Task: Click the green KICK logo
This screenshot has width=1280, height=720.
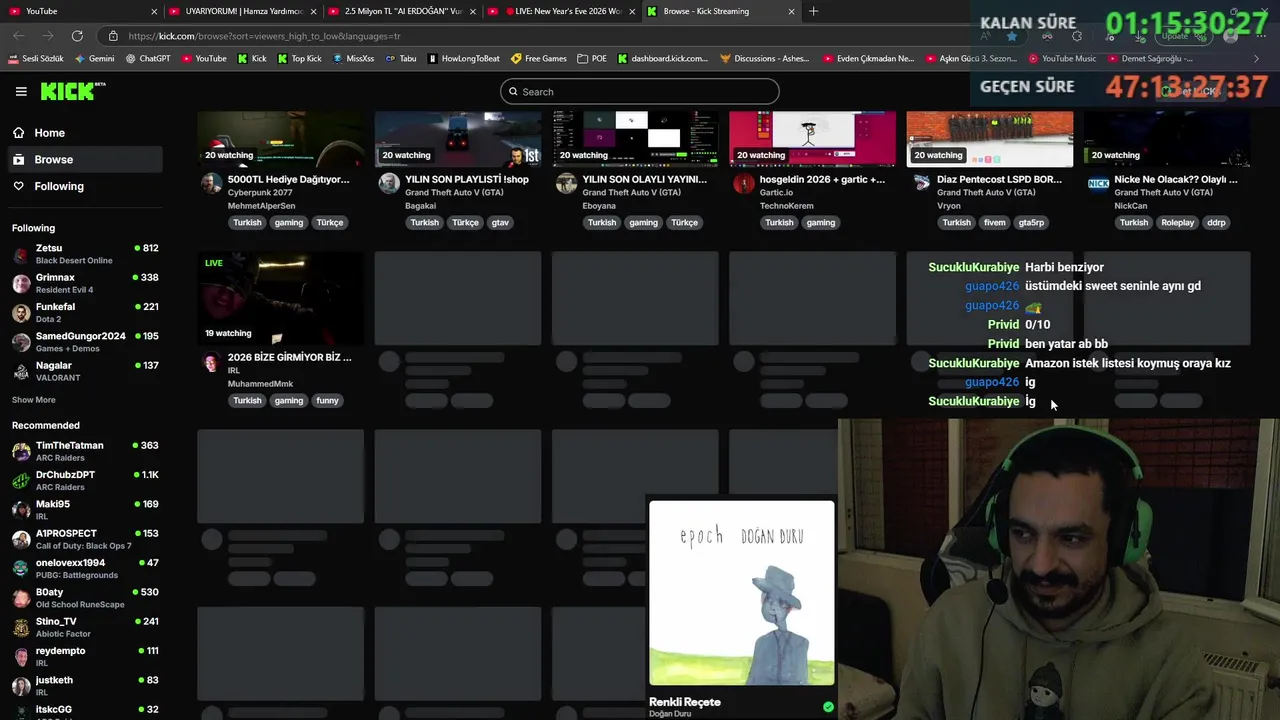Action: tap(72, 91)
